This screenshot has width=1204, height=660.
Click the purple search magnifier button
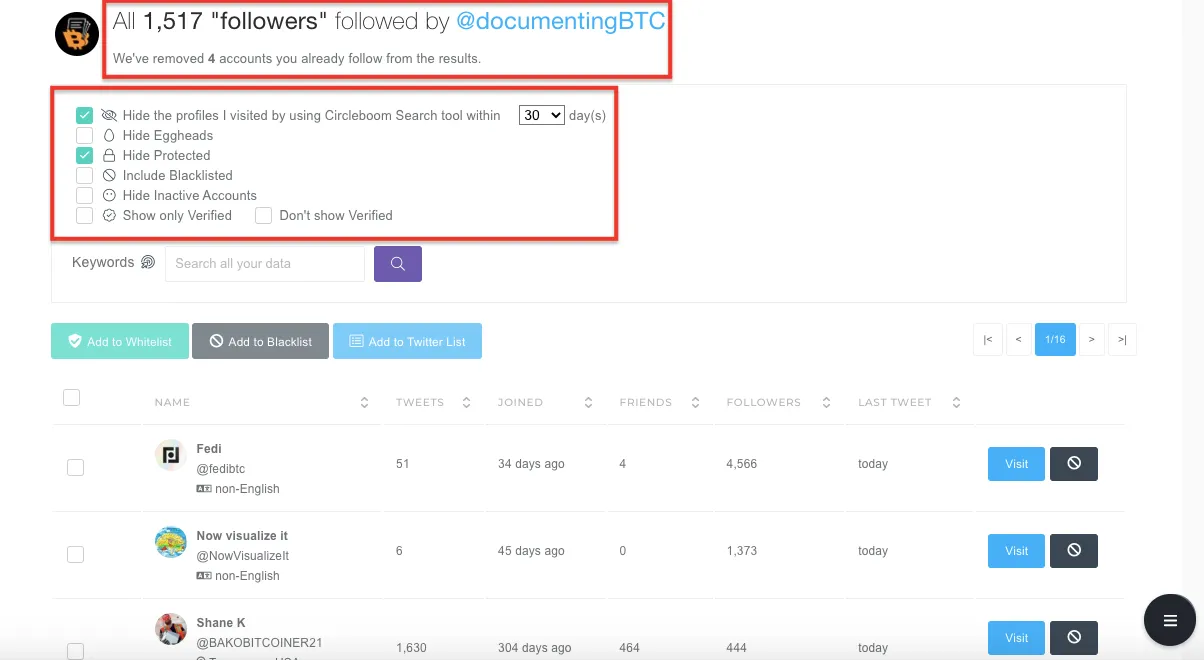click(x=398, y=263)
